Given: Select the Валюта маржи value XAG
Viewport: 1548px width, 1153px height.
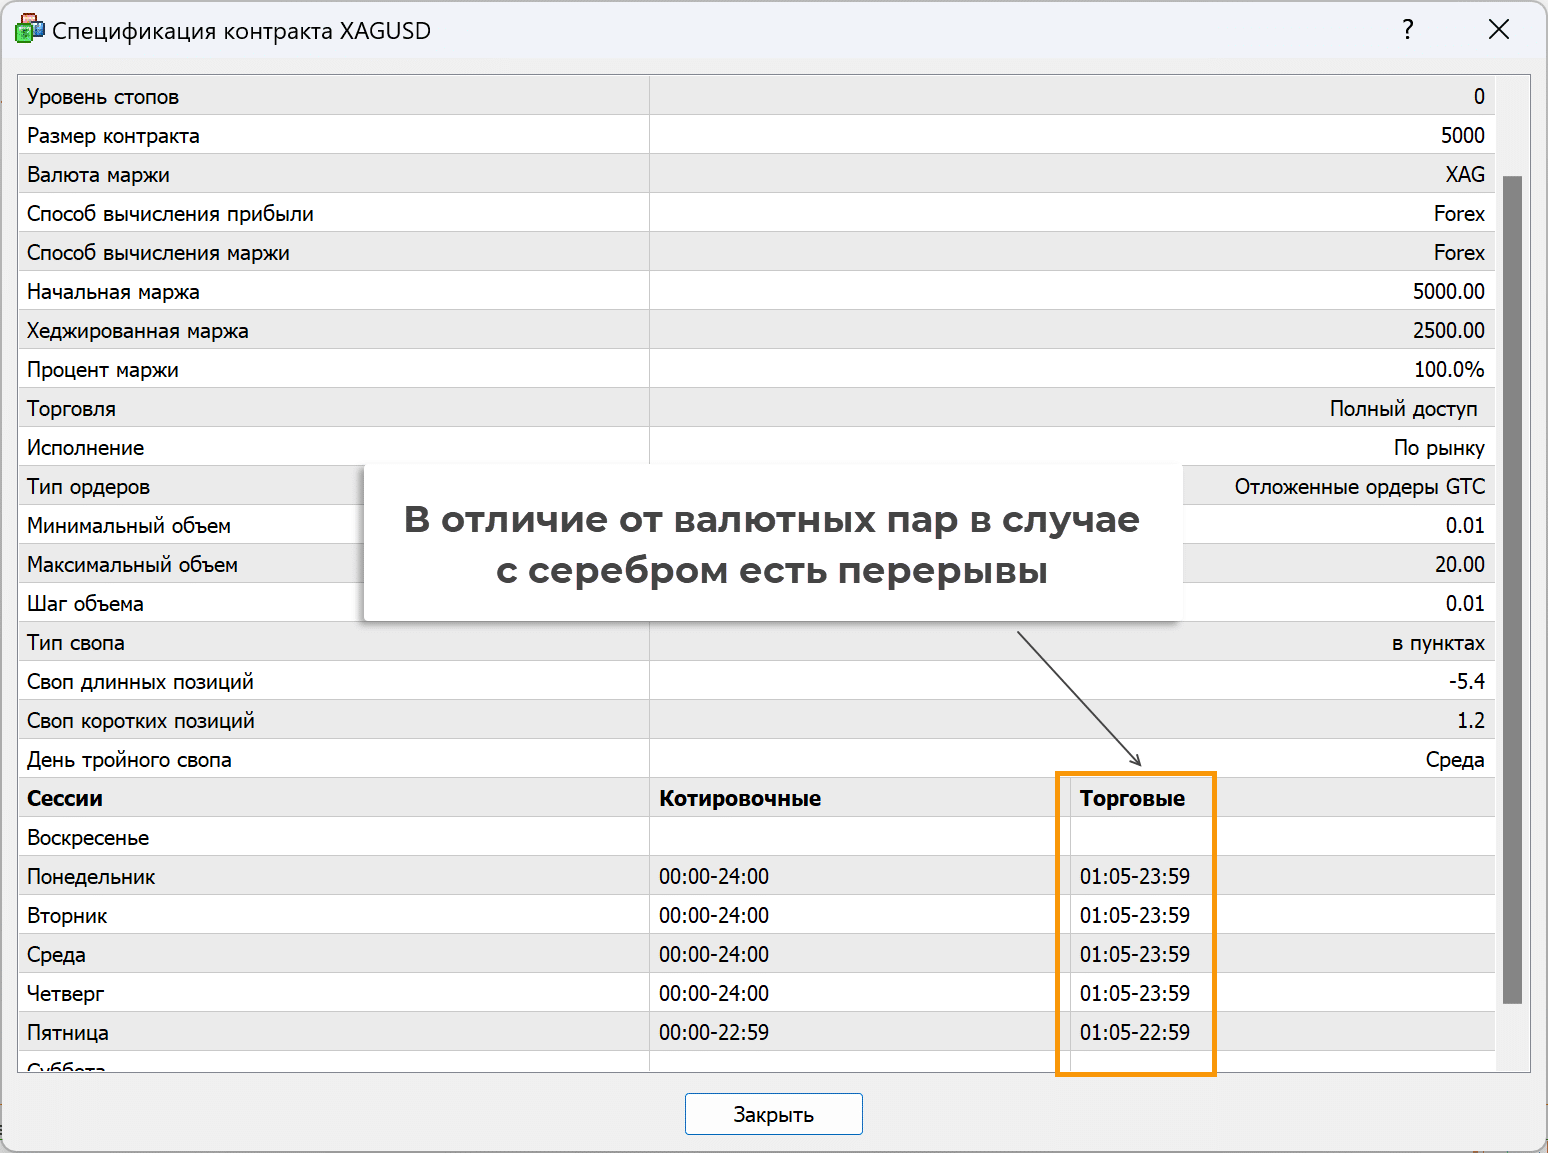Looking at the screenshot, I should 1465,175.
